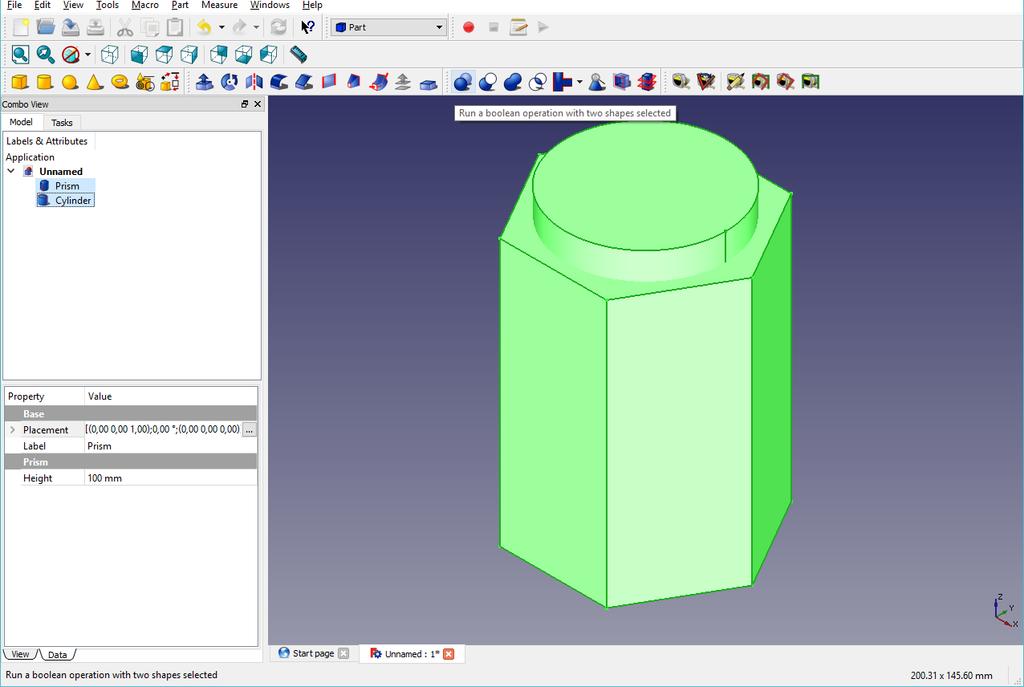Switch to the Model tab

click(21, 122)
